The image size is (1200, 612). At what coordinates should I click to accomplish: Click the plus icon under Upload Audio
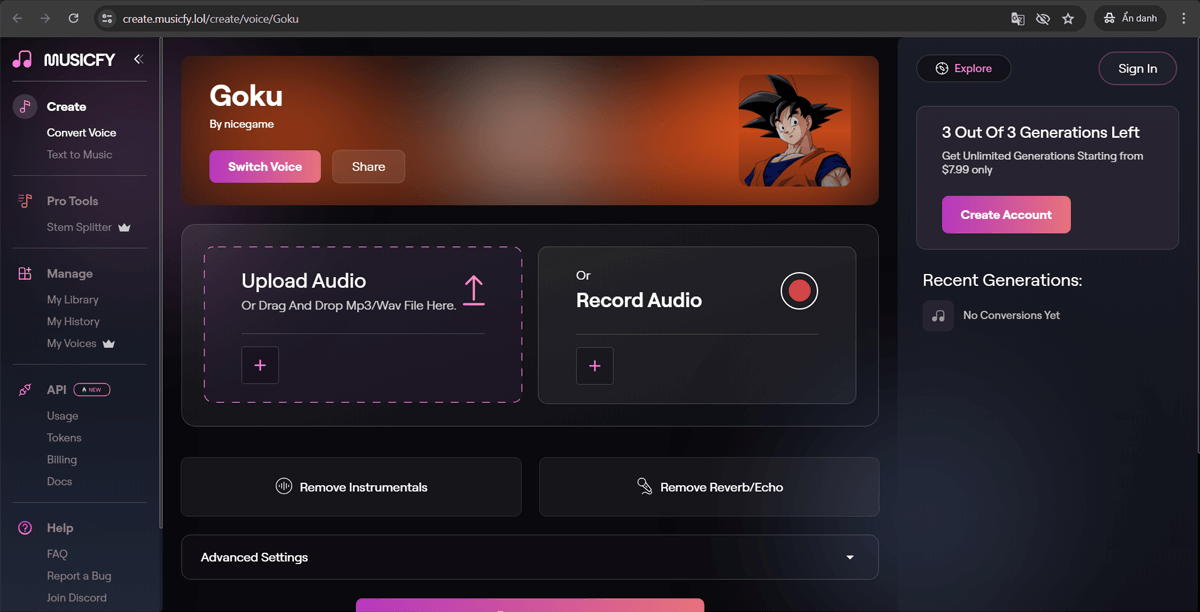(260, 366)
